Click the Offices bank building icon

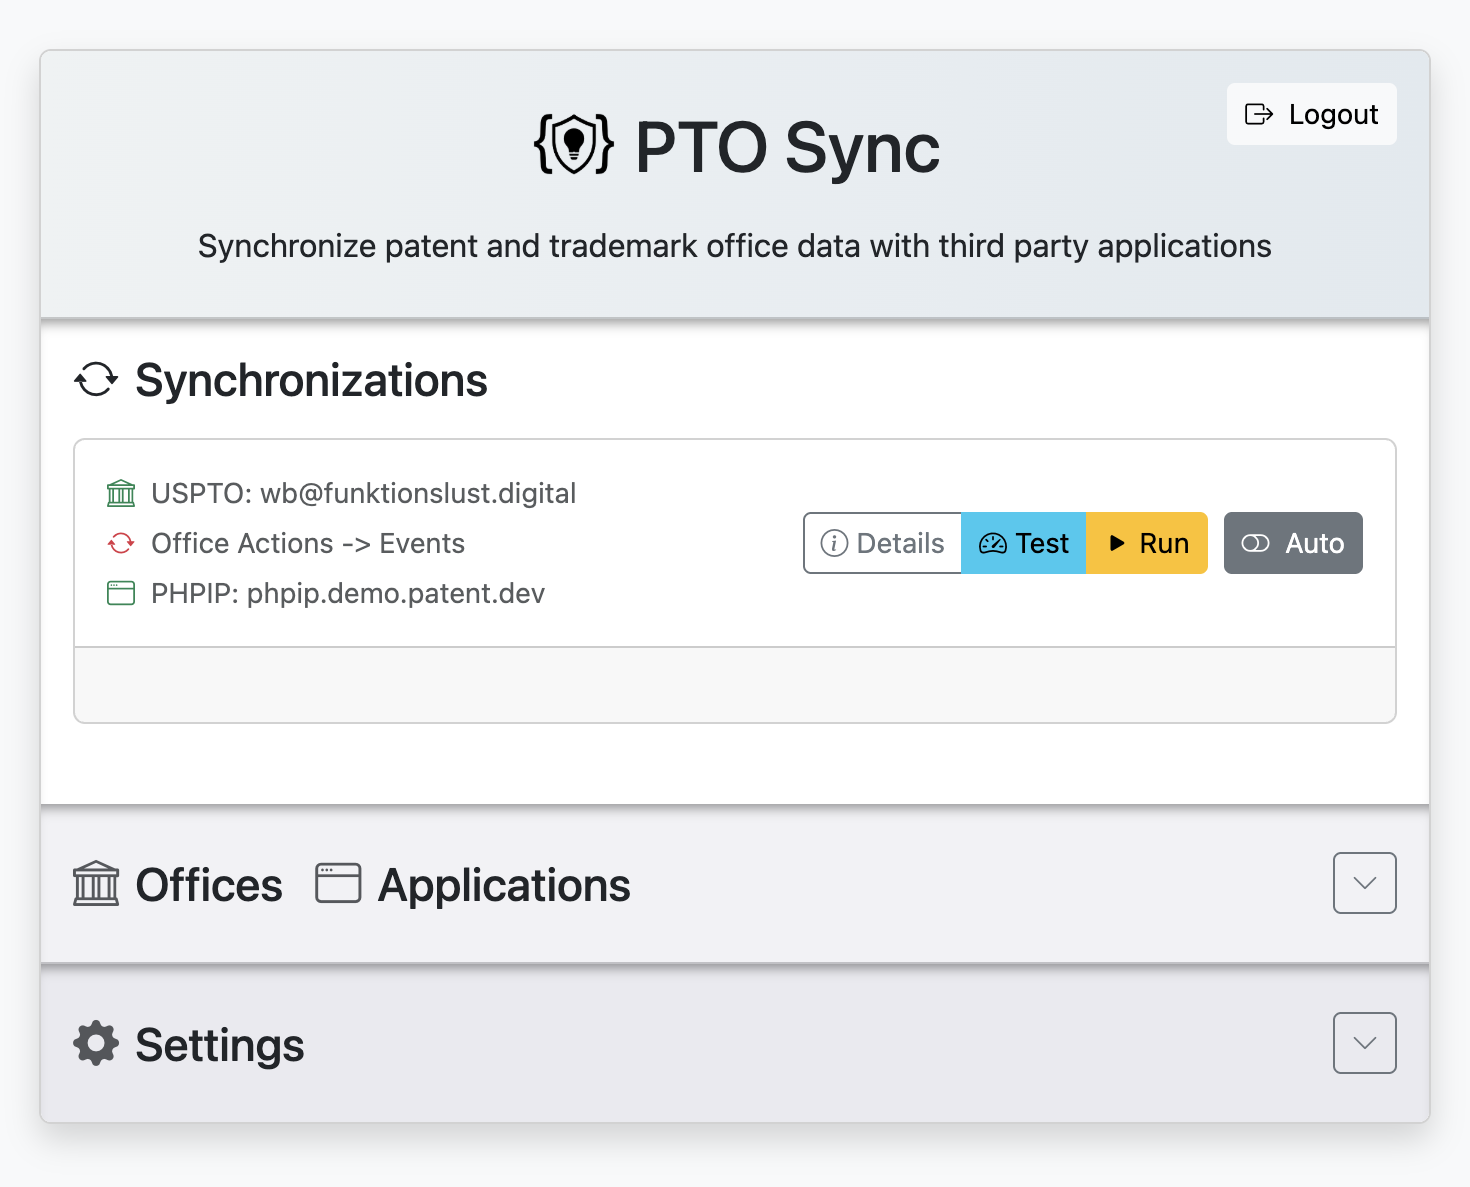coord(96,883)
